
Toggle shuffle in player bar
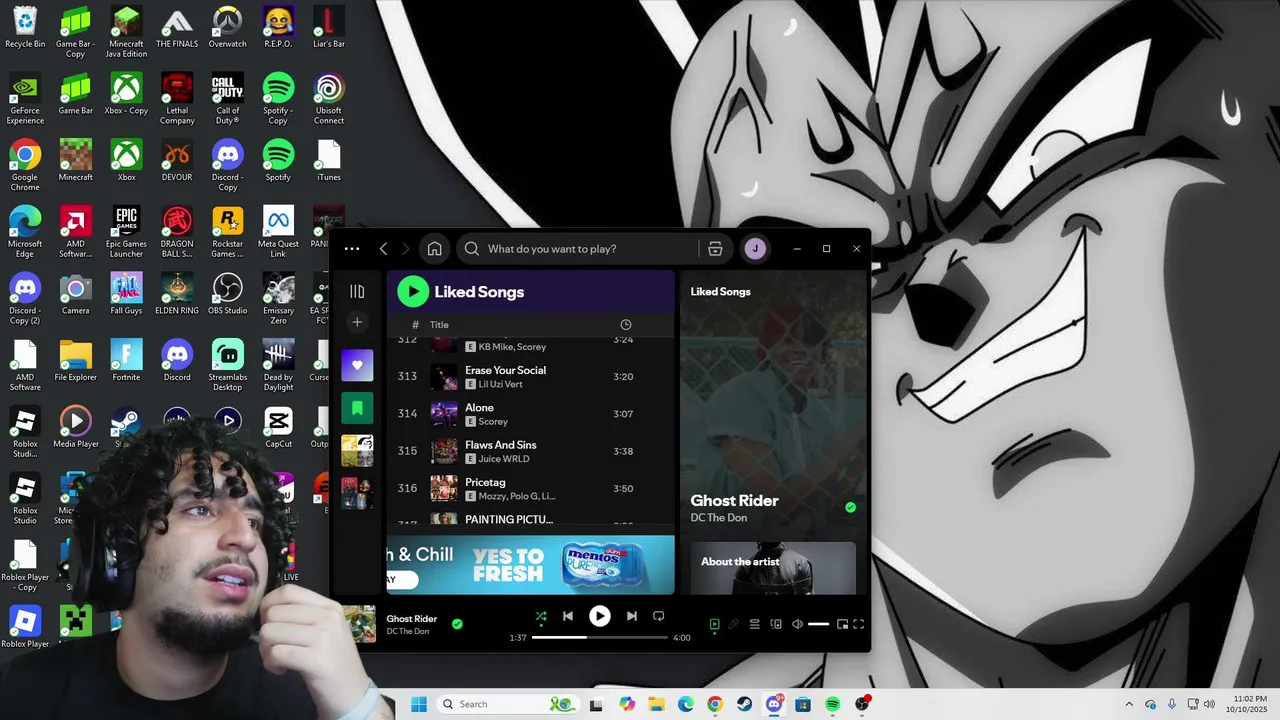tap(541, 616)
